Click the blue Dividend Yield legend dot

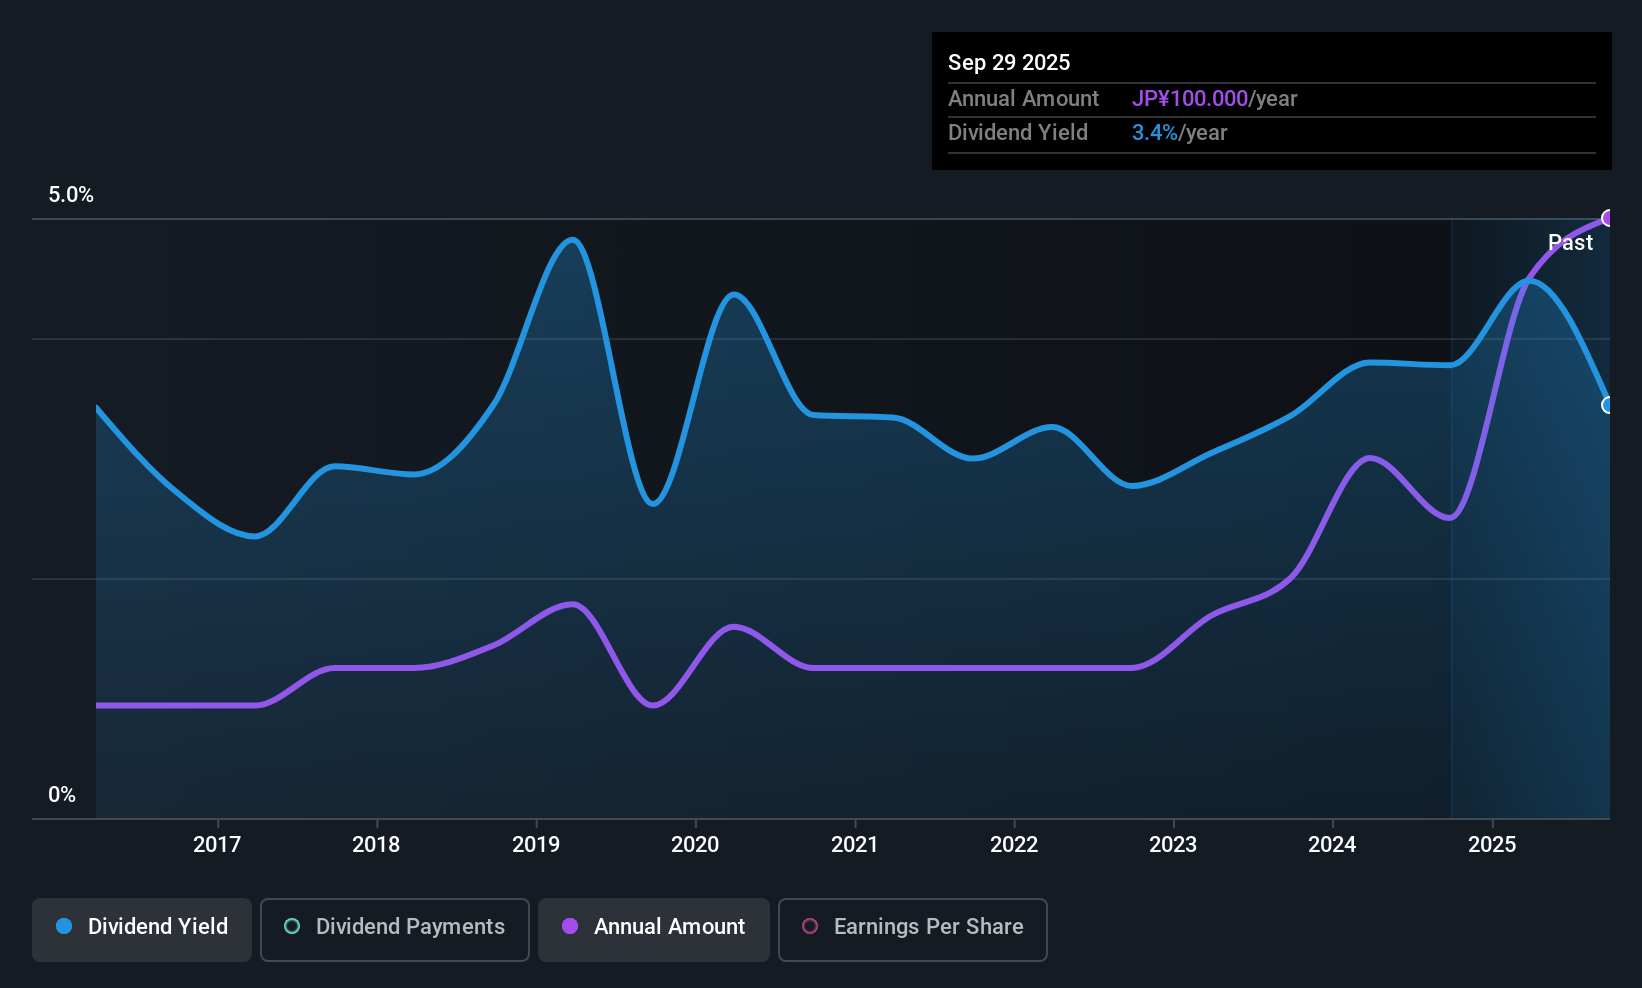(x=63, y=927)
